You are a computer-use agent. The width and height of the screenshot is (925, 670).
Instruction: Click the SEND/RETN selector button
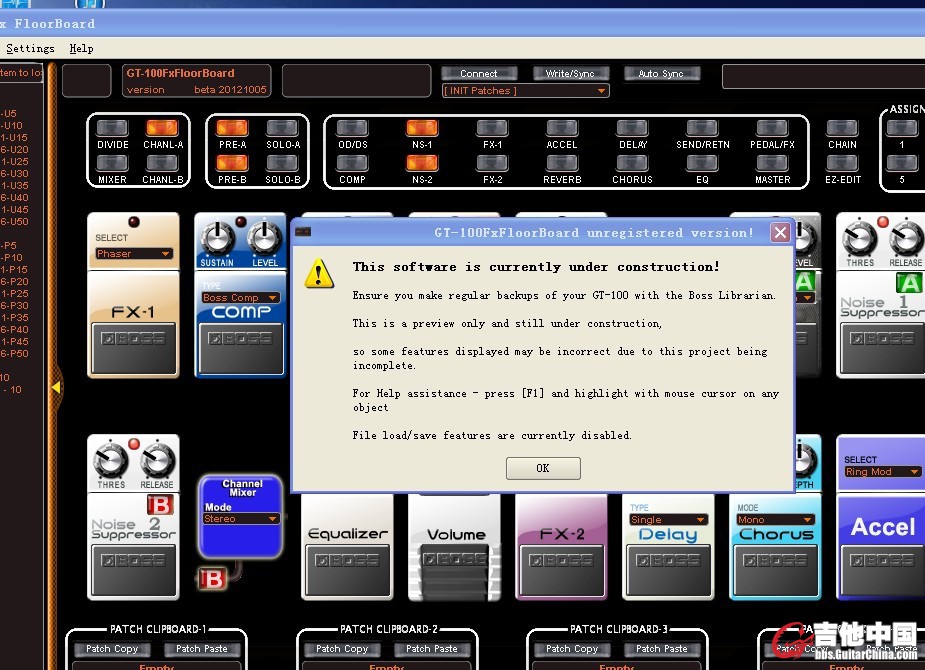(702, 128)
